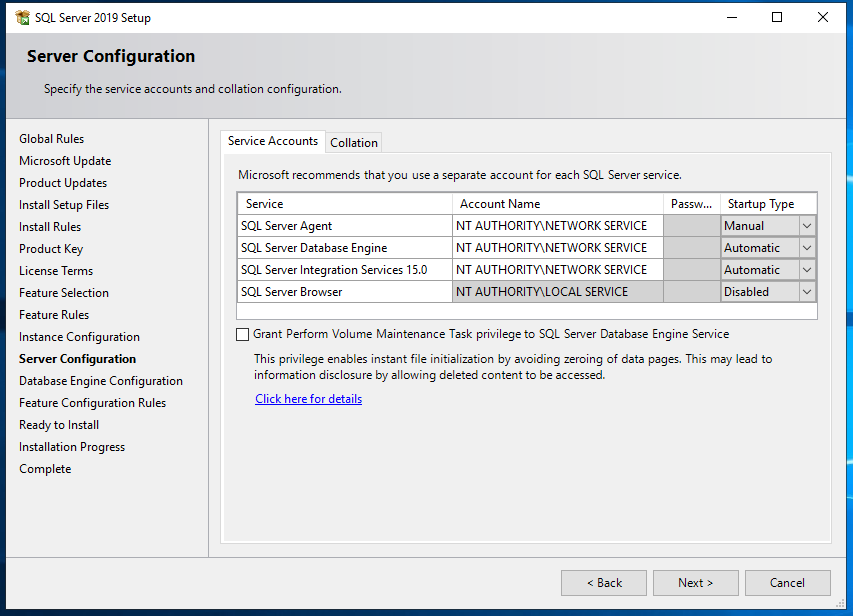853x616 pixels.
Task: Select the Service Accounts tab
Action: coord(272,141)
